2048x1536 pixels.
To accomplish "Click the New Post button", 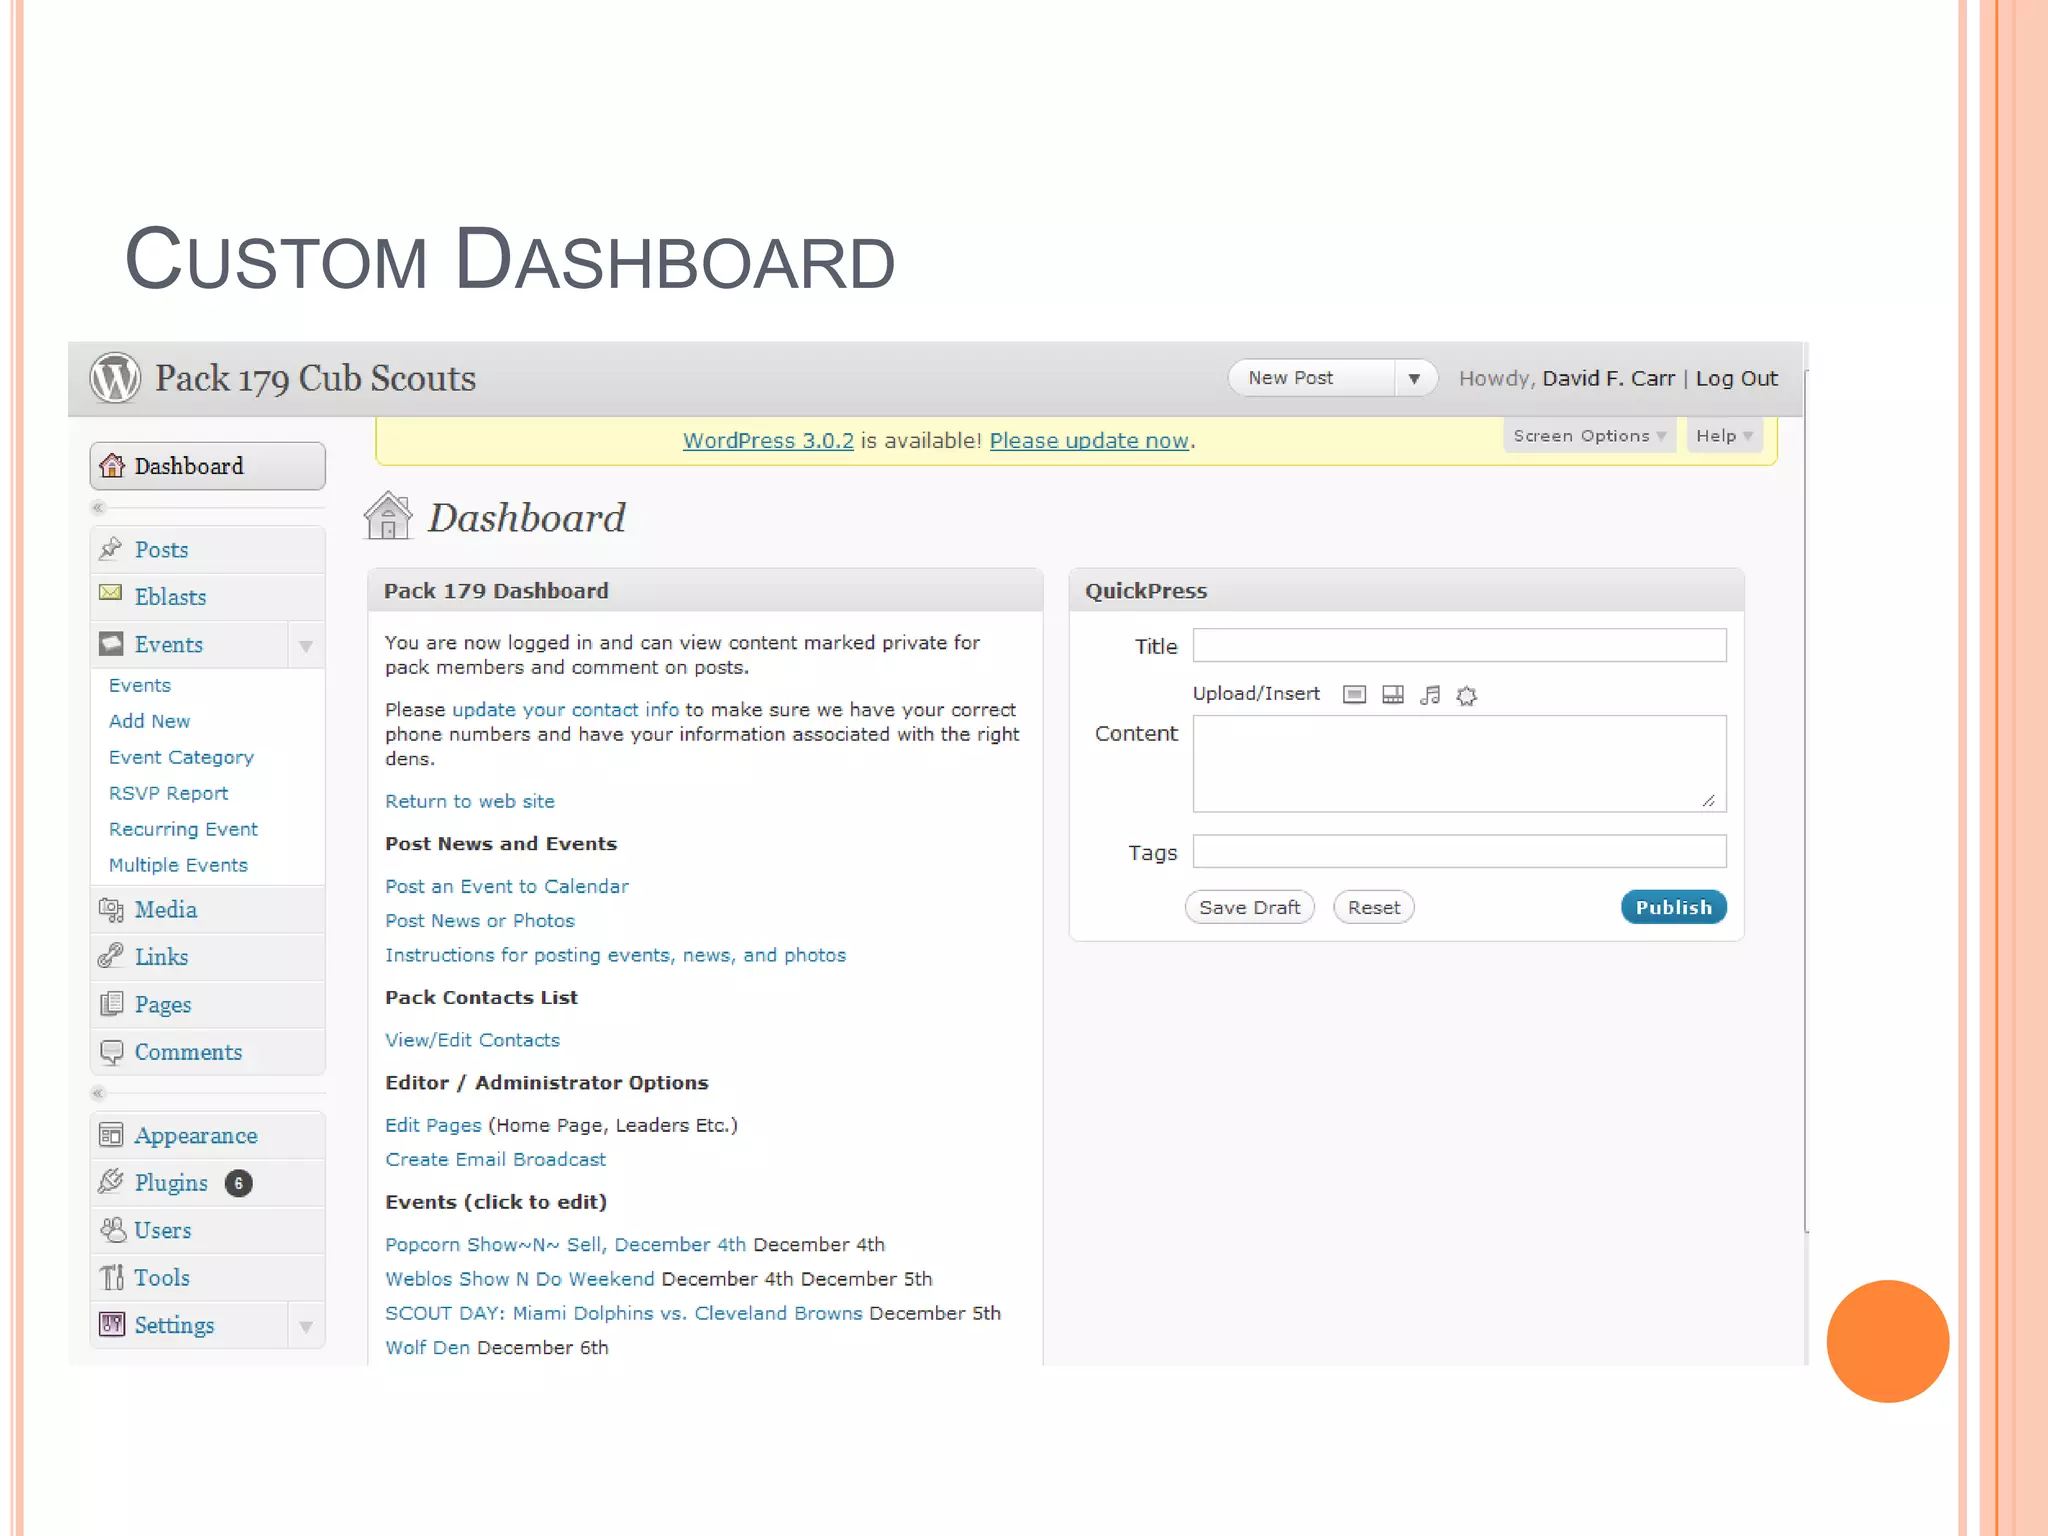I will tap(1311, 378).
